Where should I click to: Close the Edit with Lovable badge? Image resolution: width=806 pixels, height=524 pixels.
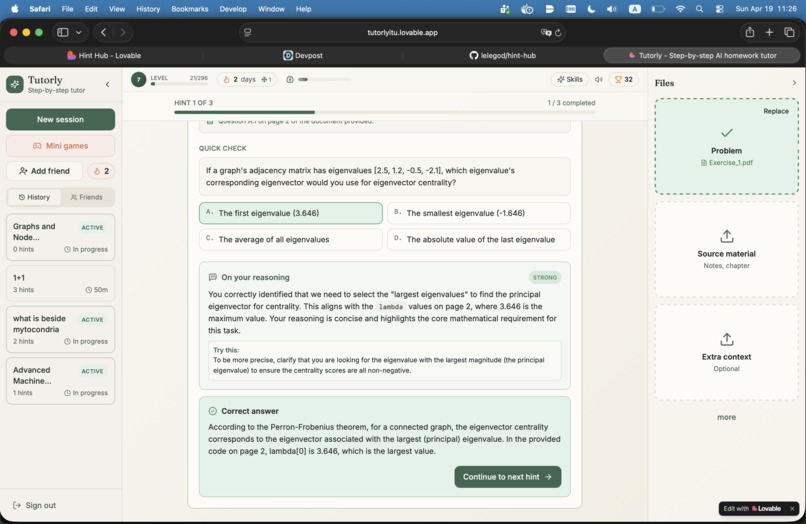tap(792, 509)
